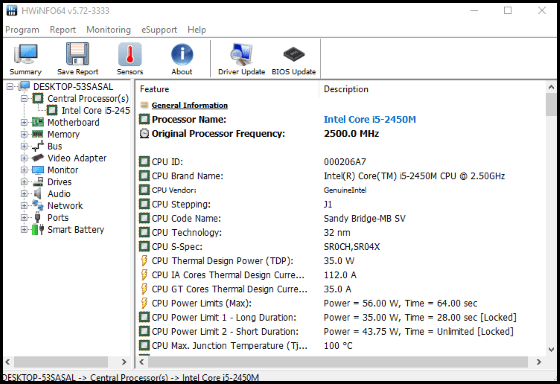Select the Motherboard tree node
This screenshot has height=384, width=560.
point(73,123)
